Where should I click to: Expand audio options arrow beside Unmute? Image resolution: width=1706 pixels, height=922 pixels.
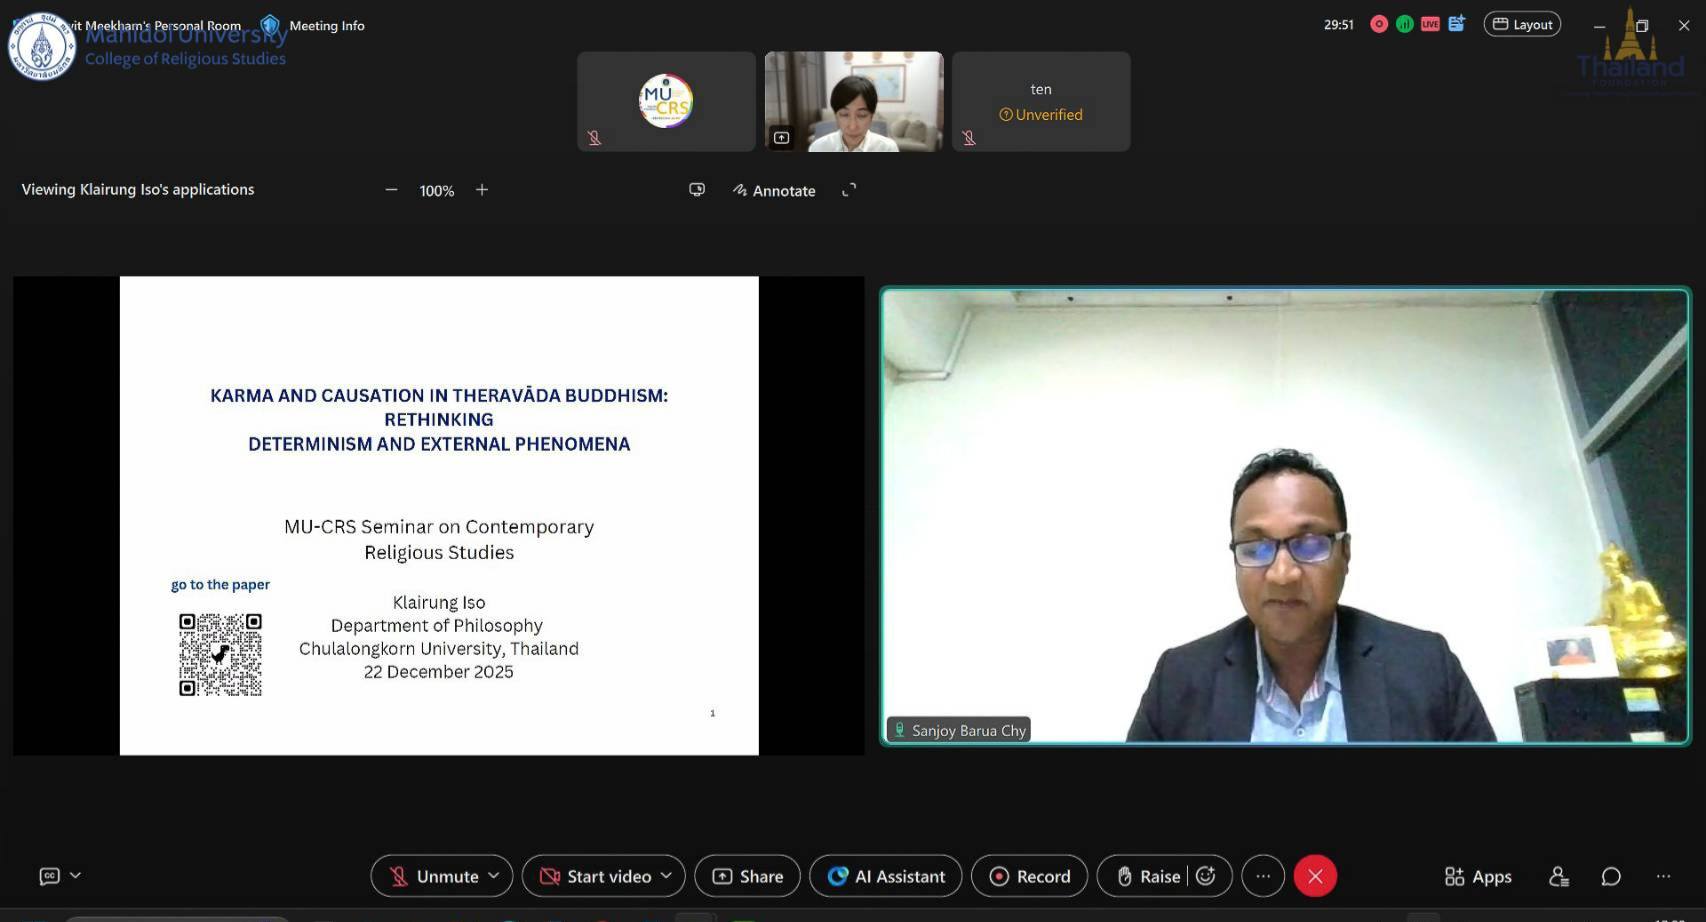[x=494, y=876]
